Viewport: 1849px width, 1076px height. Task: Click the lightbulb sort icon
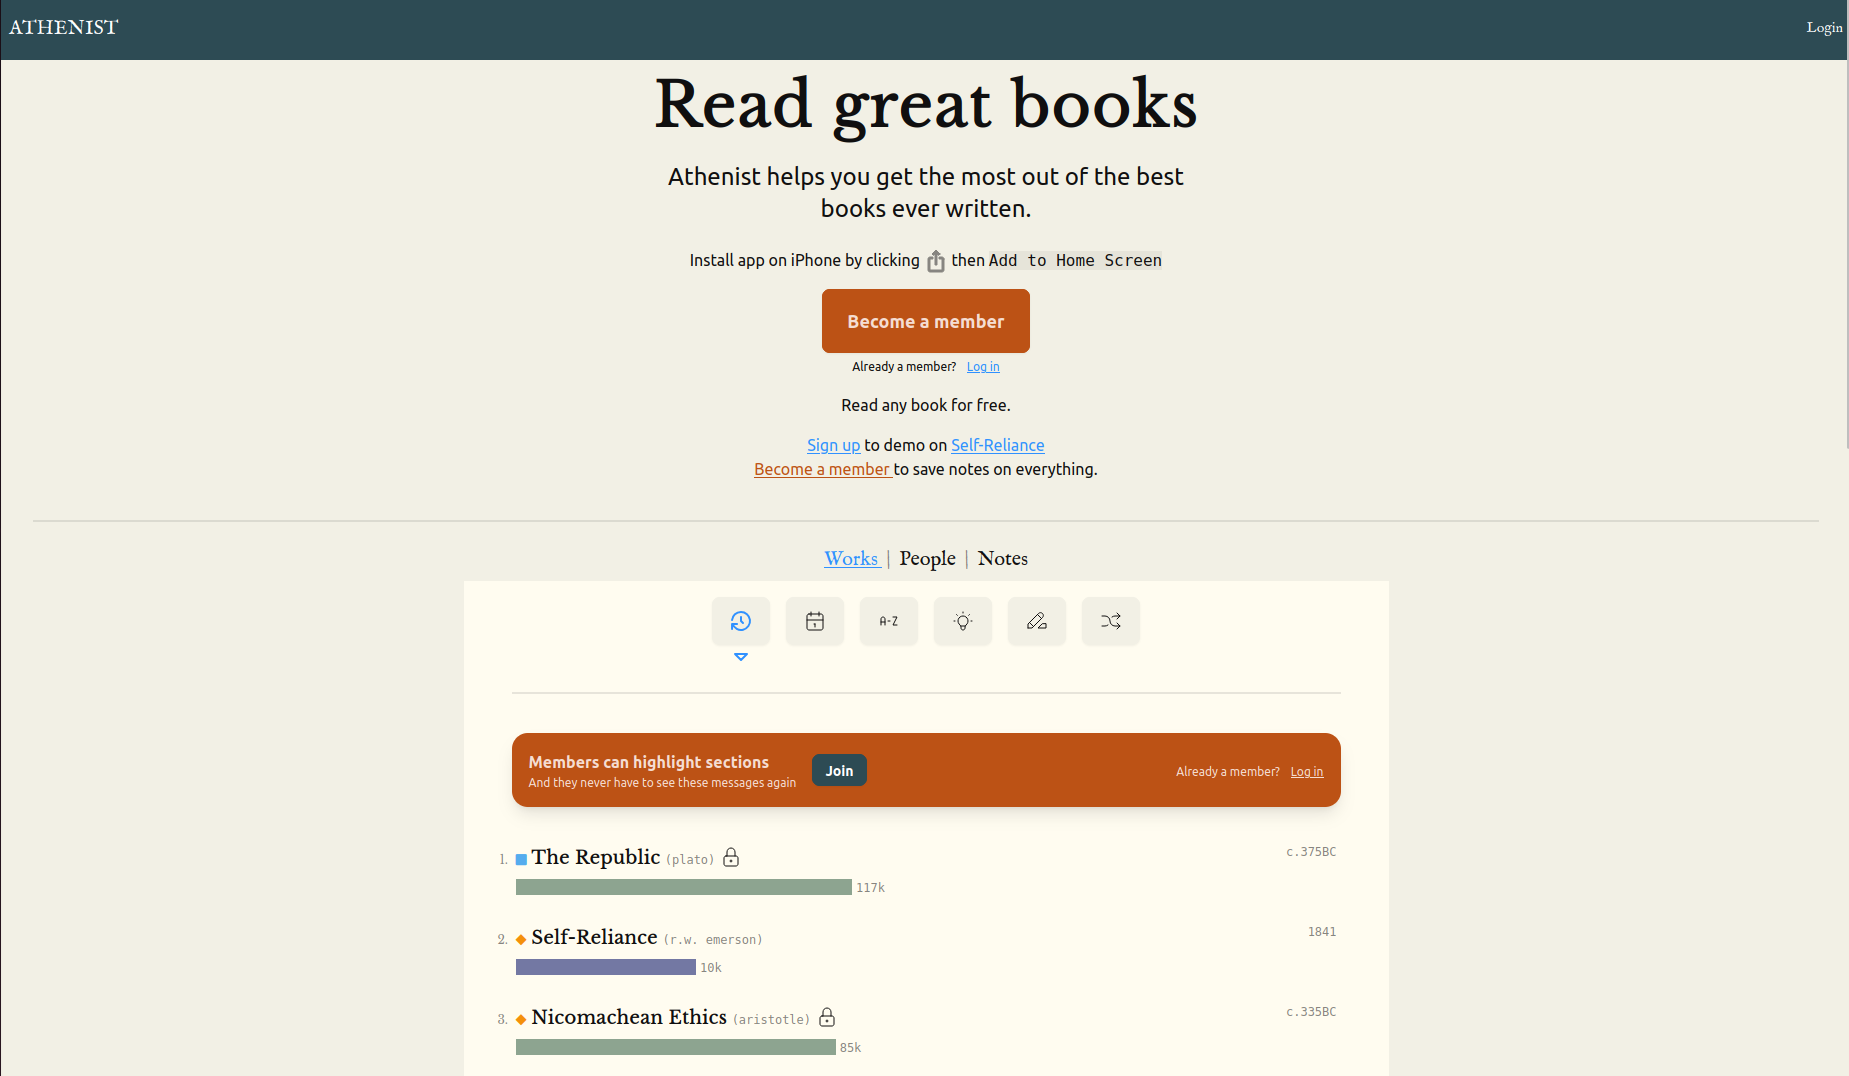[x=963, y=621]
